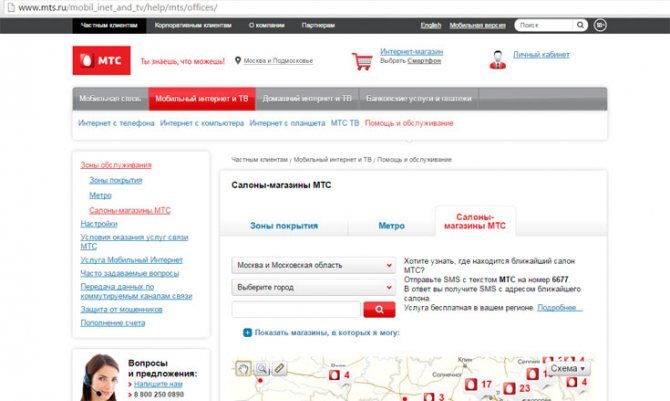The height and width of the screenshot is (401, 670).
Task: Click the address search input field
Action: click(x=295, y=309)
